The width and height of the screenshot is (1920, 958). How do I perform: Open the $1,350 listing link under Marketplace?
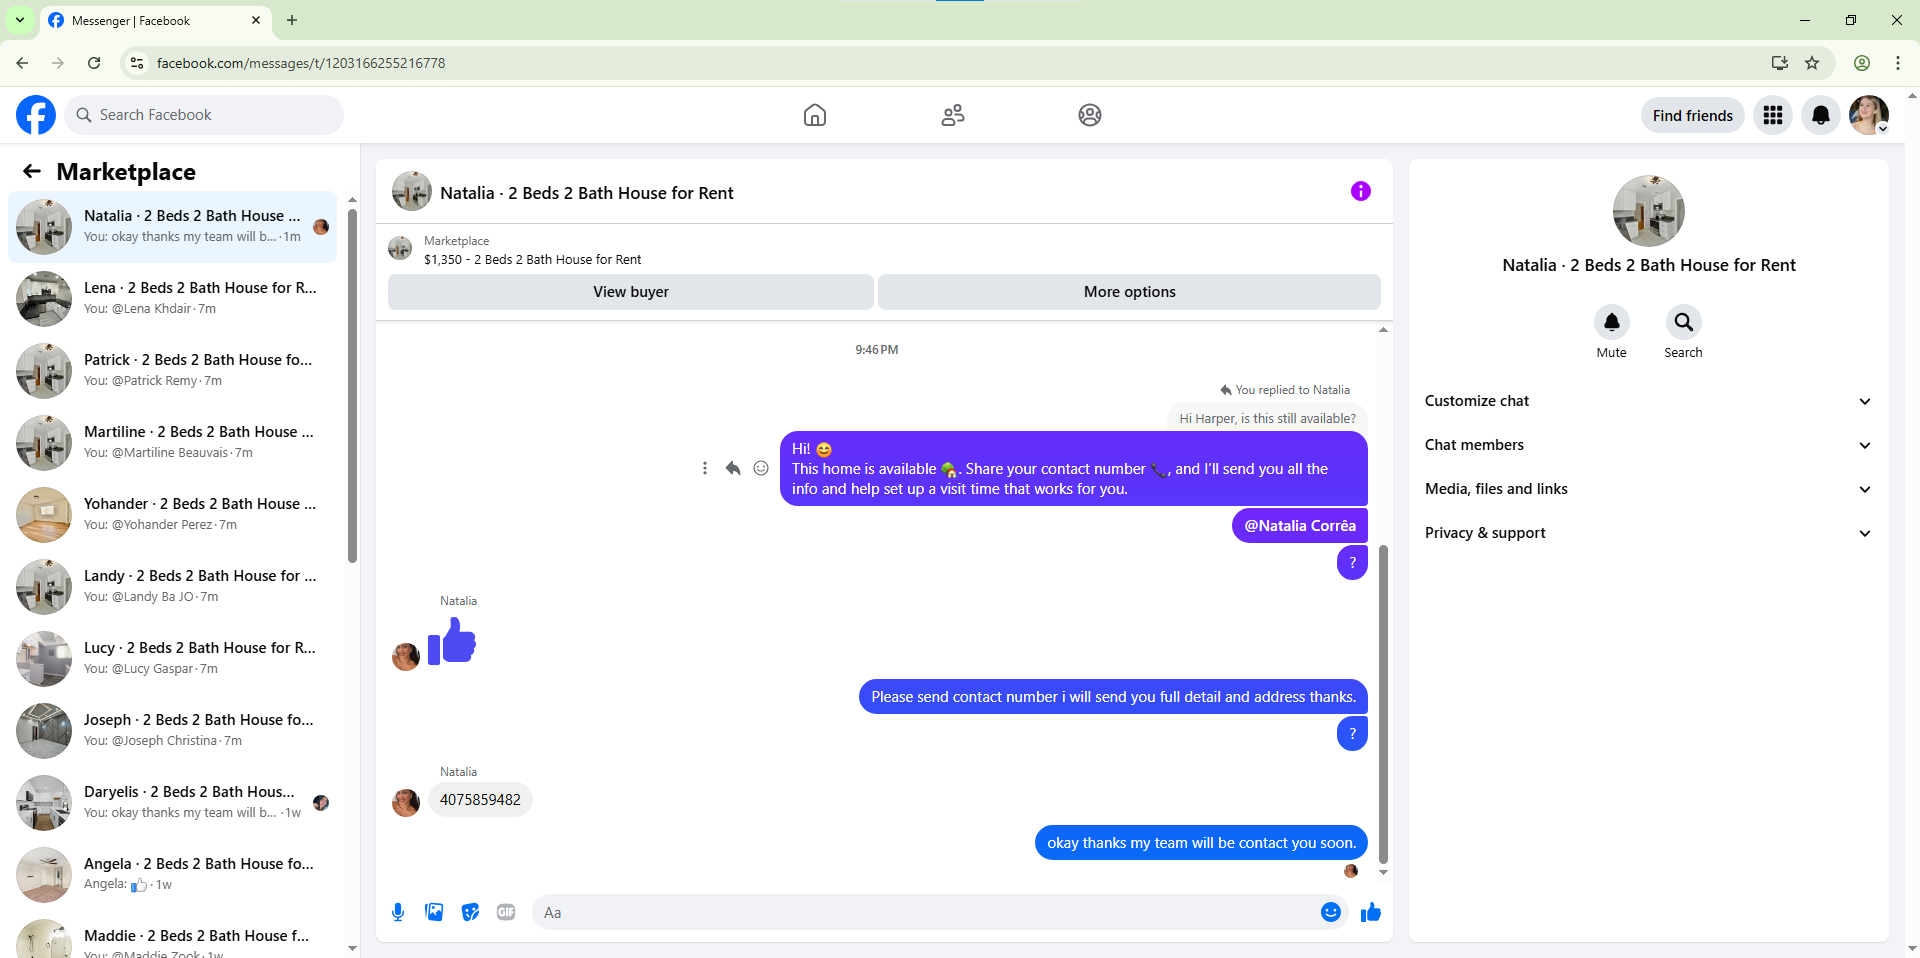[532, 260]
